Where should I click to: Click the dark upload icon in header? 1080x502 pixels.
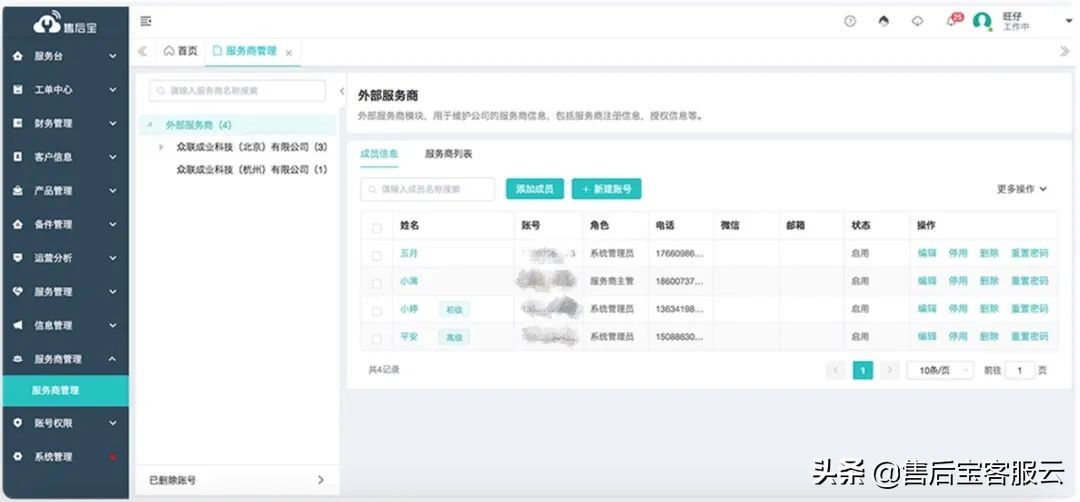884,21
